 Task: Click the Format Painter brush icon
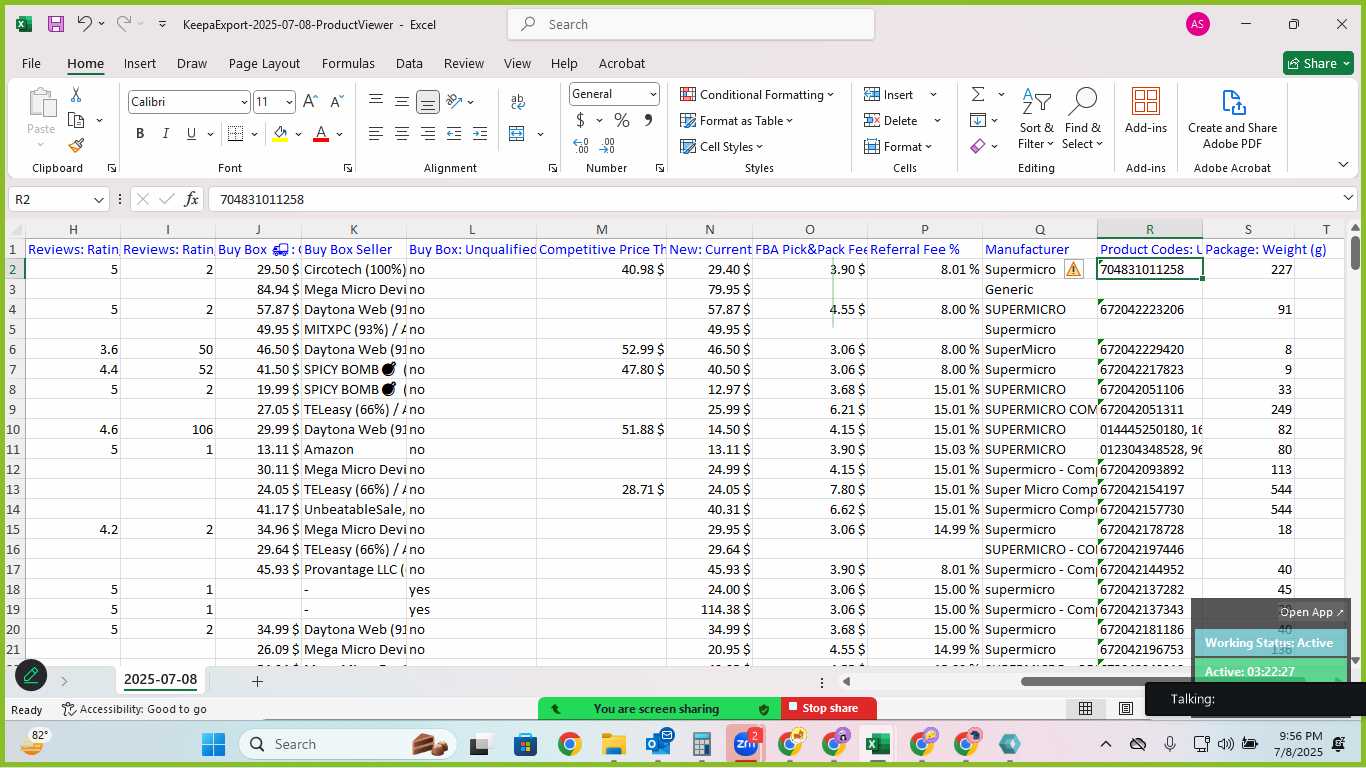click(x=76, y=145)
